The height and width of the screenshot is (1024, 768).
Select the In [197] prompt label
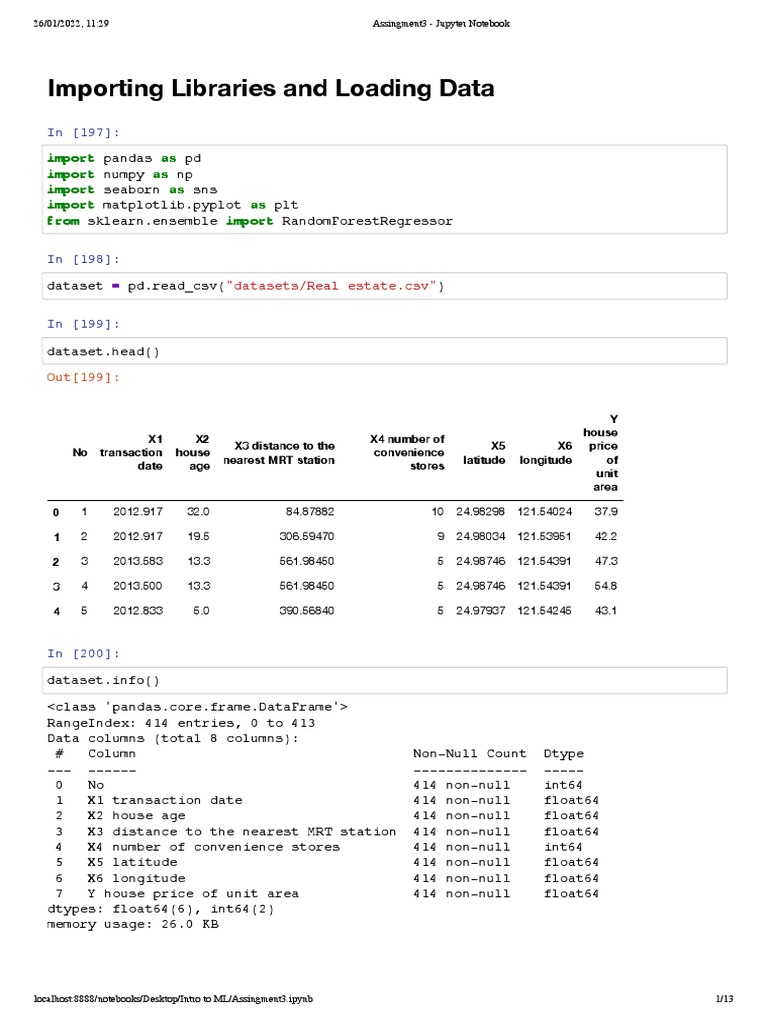click(x=83, y=133)
